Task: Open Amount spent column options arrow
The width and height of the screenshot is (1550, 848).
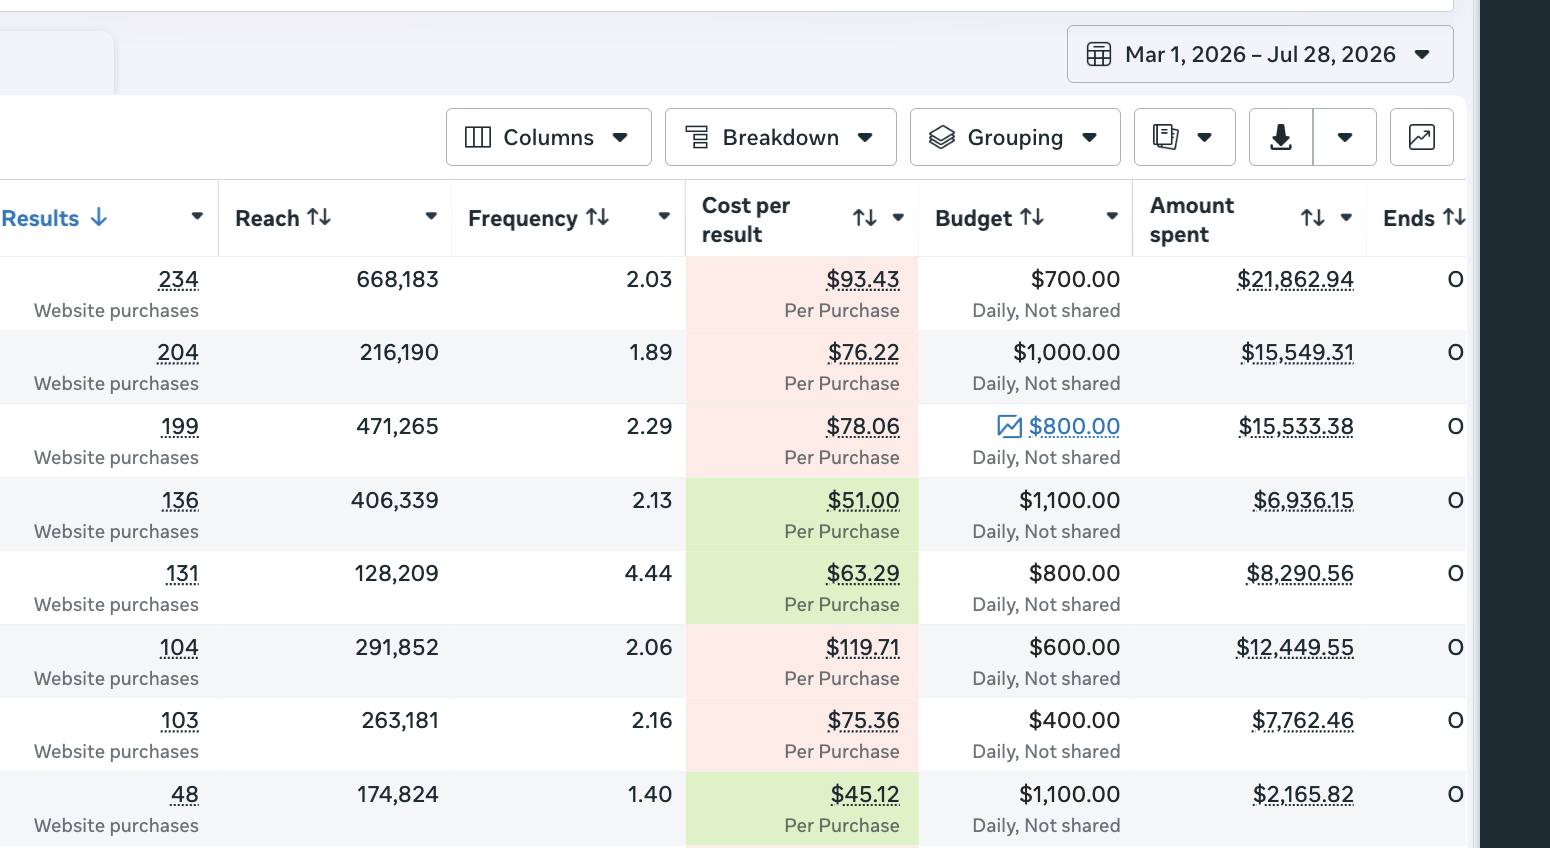Action: tap(1346, 218)
